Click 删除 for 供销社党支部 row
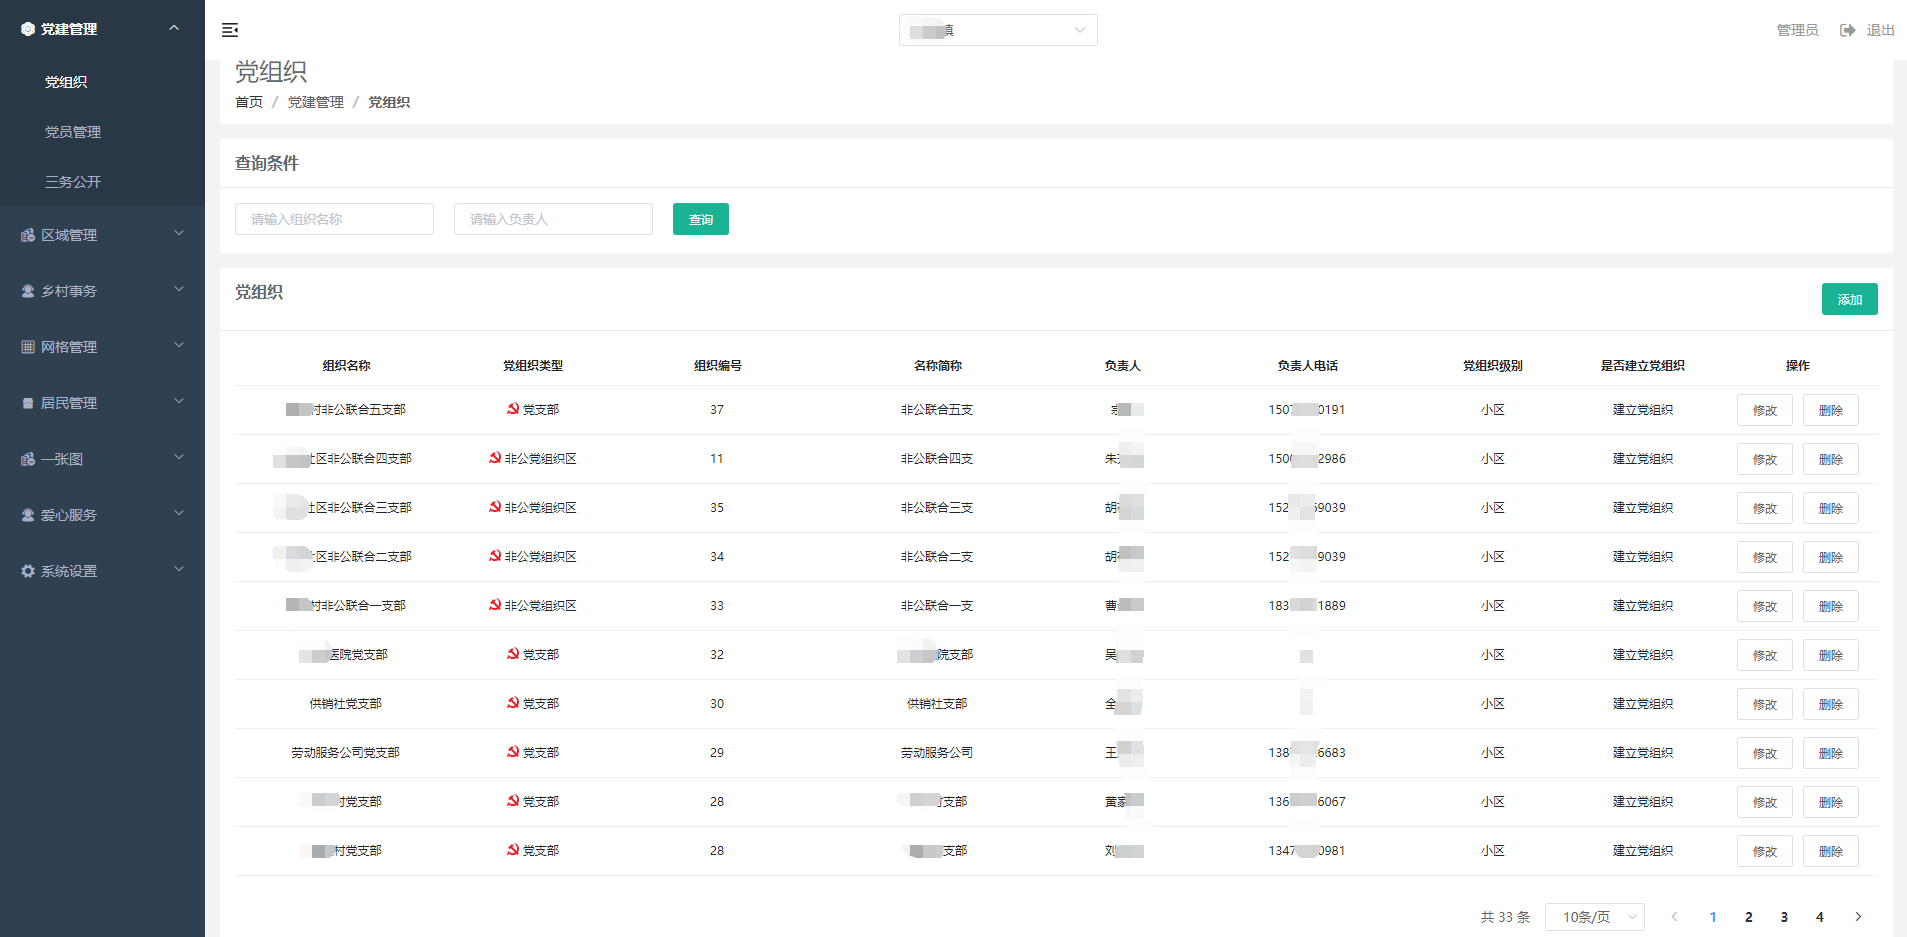1907x937 pixels. pos(1830,704)
